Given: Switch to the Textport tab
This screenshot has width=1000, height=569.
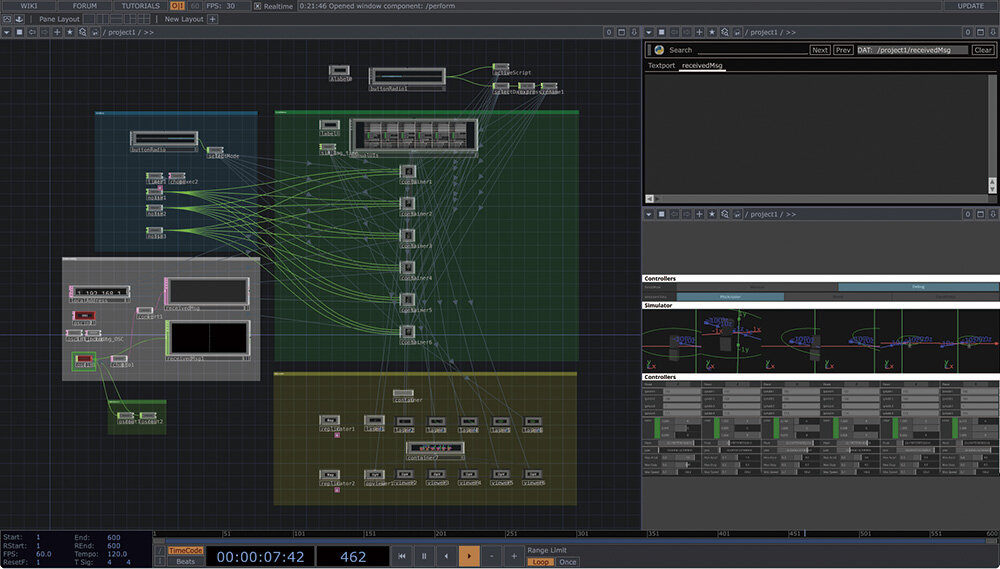Looking at the screenshot, I should pyautogui.click(x=661, y=66).
